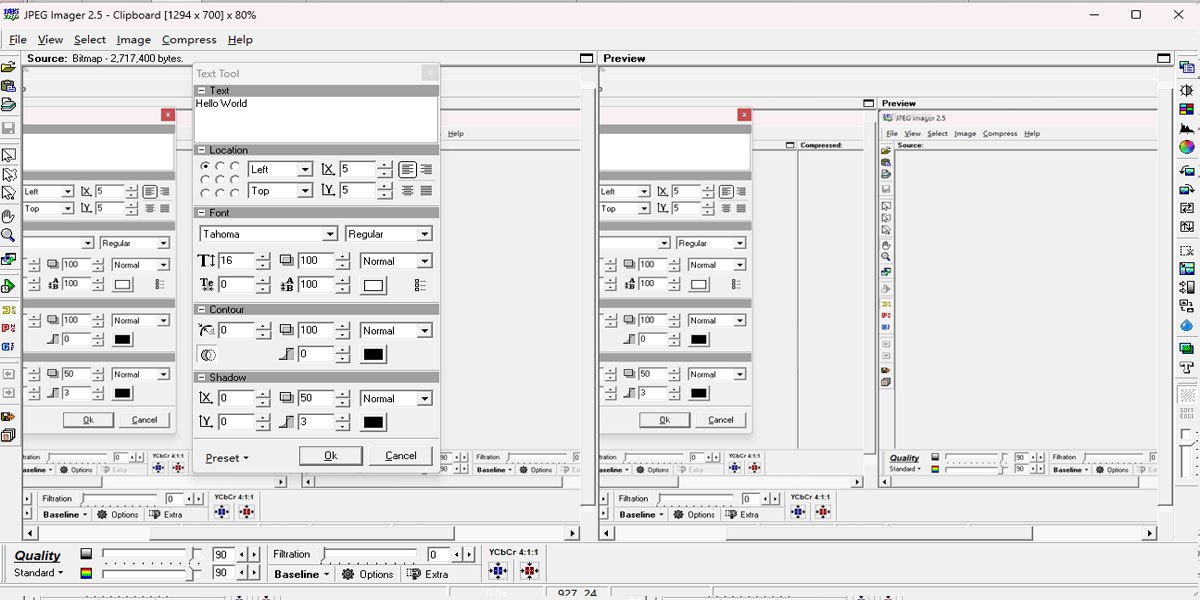Open the histogram levels tool
The height and width of the screenshot is (600, 1200).
pyautogui.click(x=1187, y=128)
